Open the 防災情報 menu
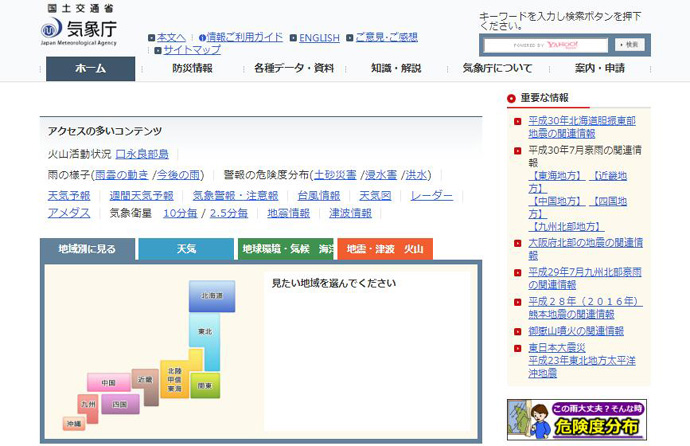 [x=192, y=68]
